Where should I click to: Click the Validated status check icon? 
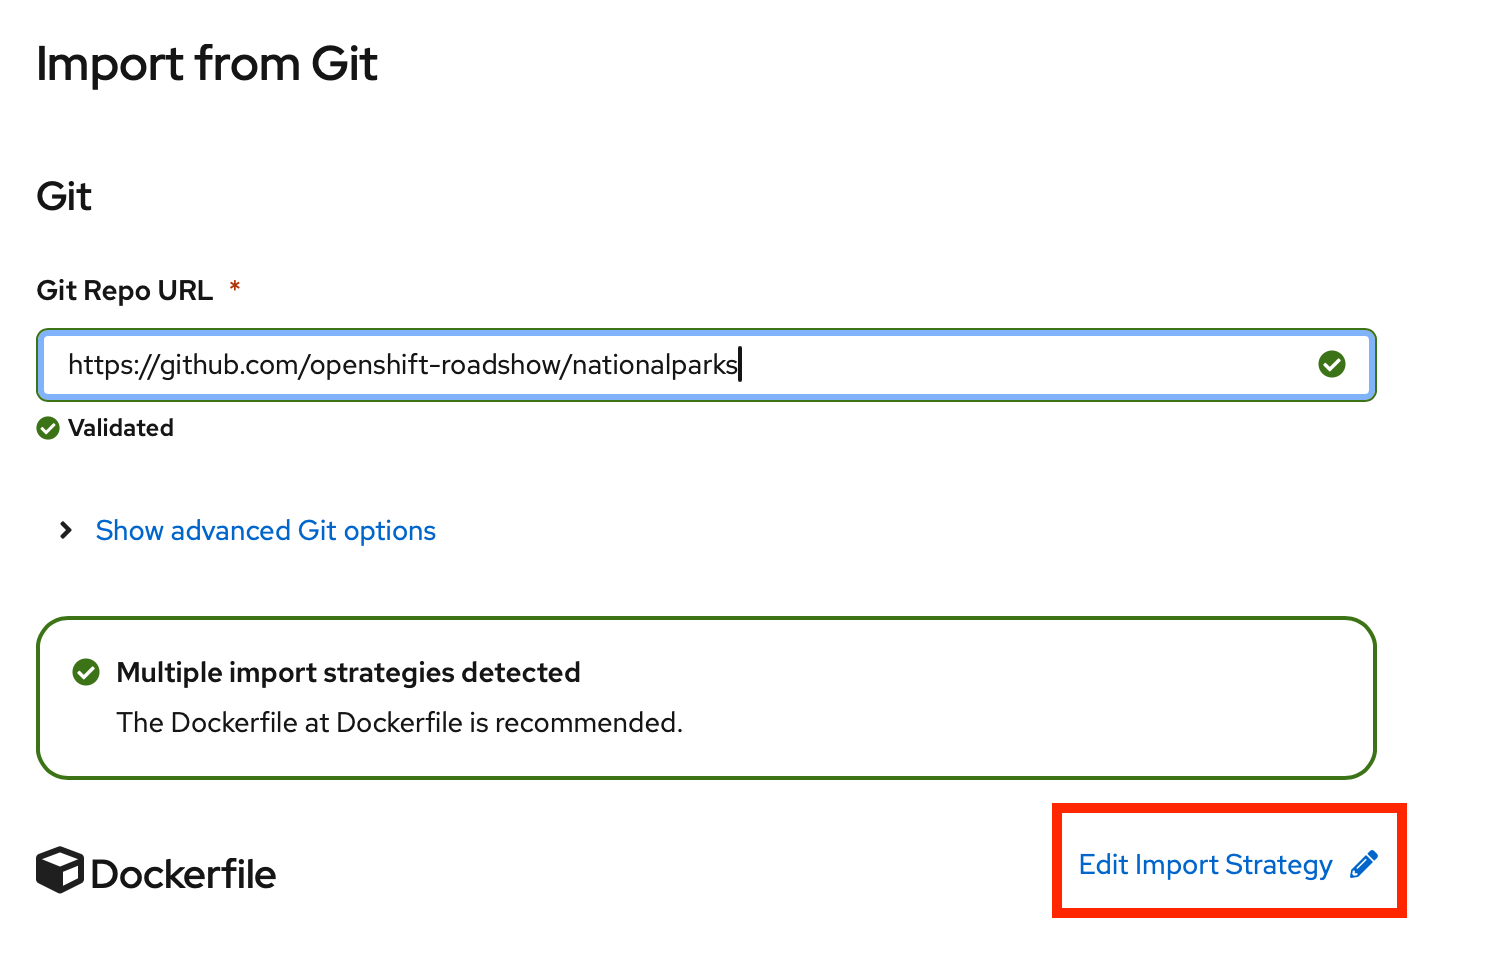48,429
